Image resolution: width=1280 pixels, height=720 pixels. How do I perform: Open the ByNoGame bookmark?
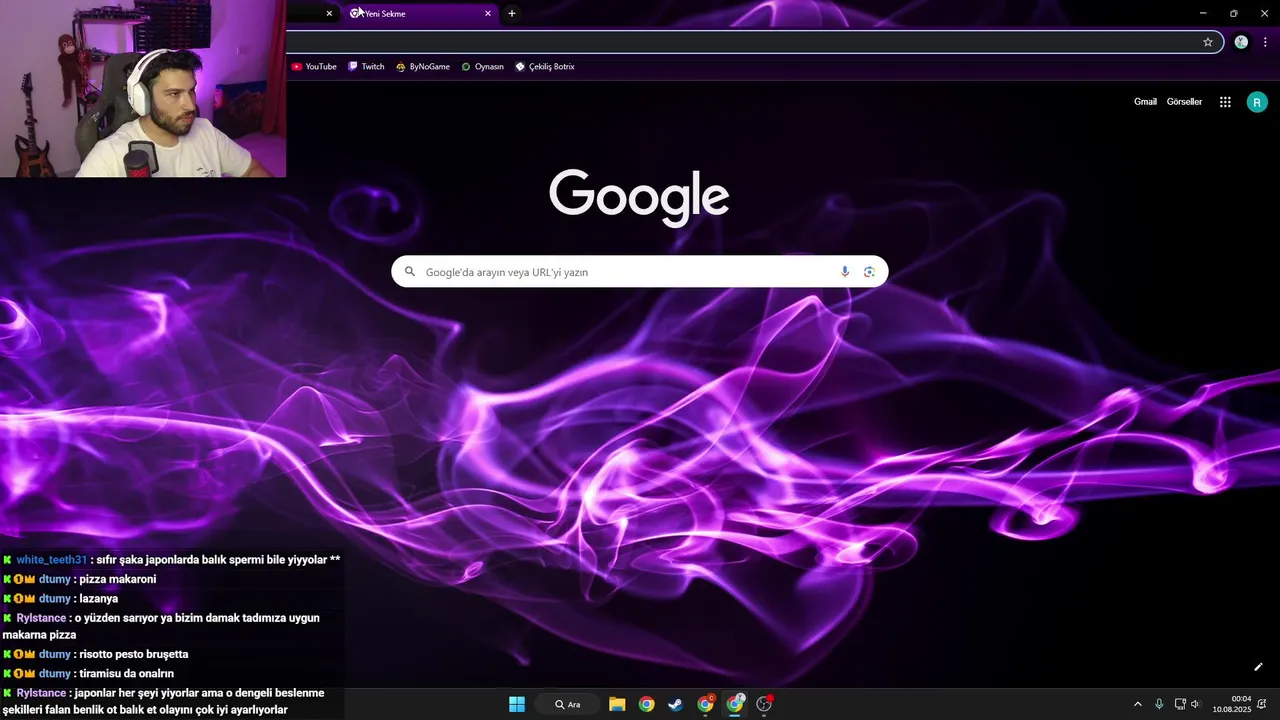423,67
